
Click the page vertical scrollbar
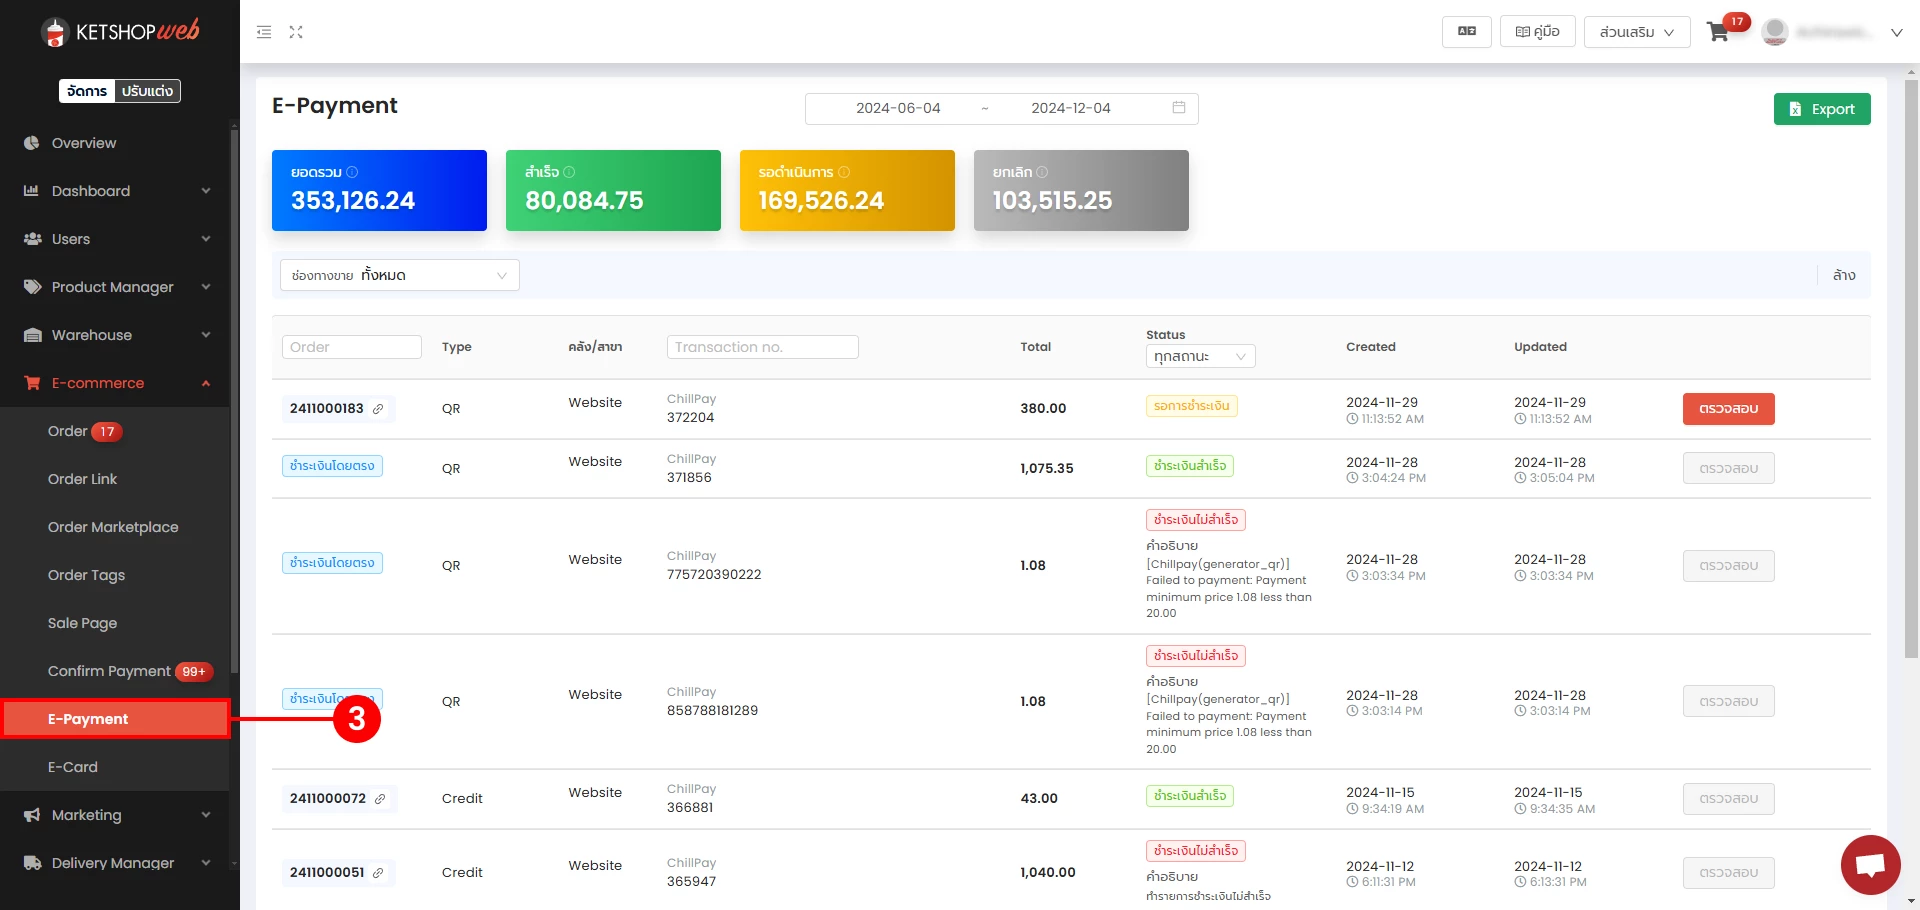1911,370
